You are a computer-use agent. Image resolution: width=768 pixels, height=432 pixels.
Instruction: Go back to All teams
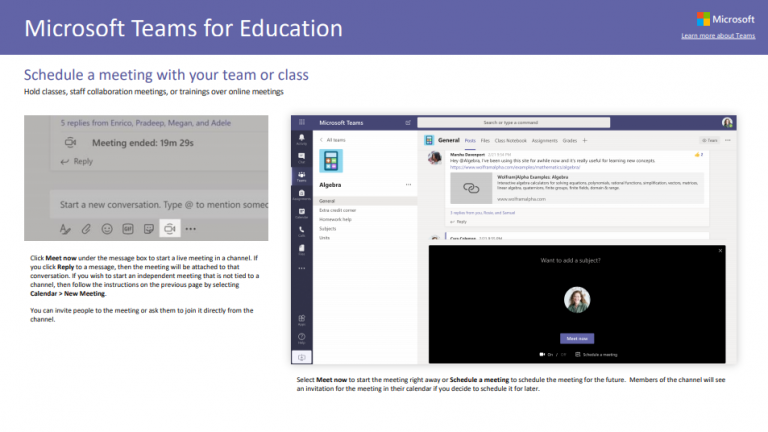333,140
